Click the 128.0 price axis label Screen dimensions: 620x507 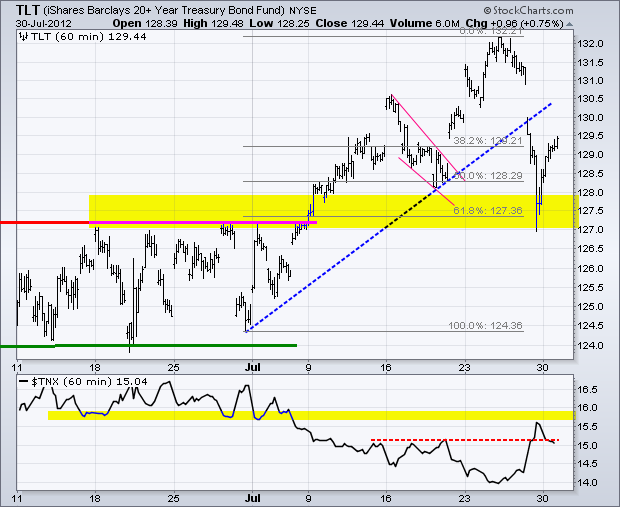[x=591, y=193]
